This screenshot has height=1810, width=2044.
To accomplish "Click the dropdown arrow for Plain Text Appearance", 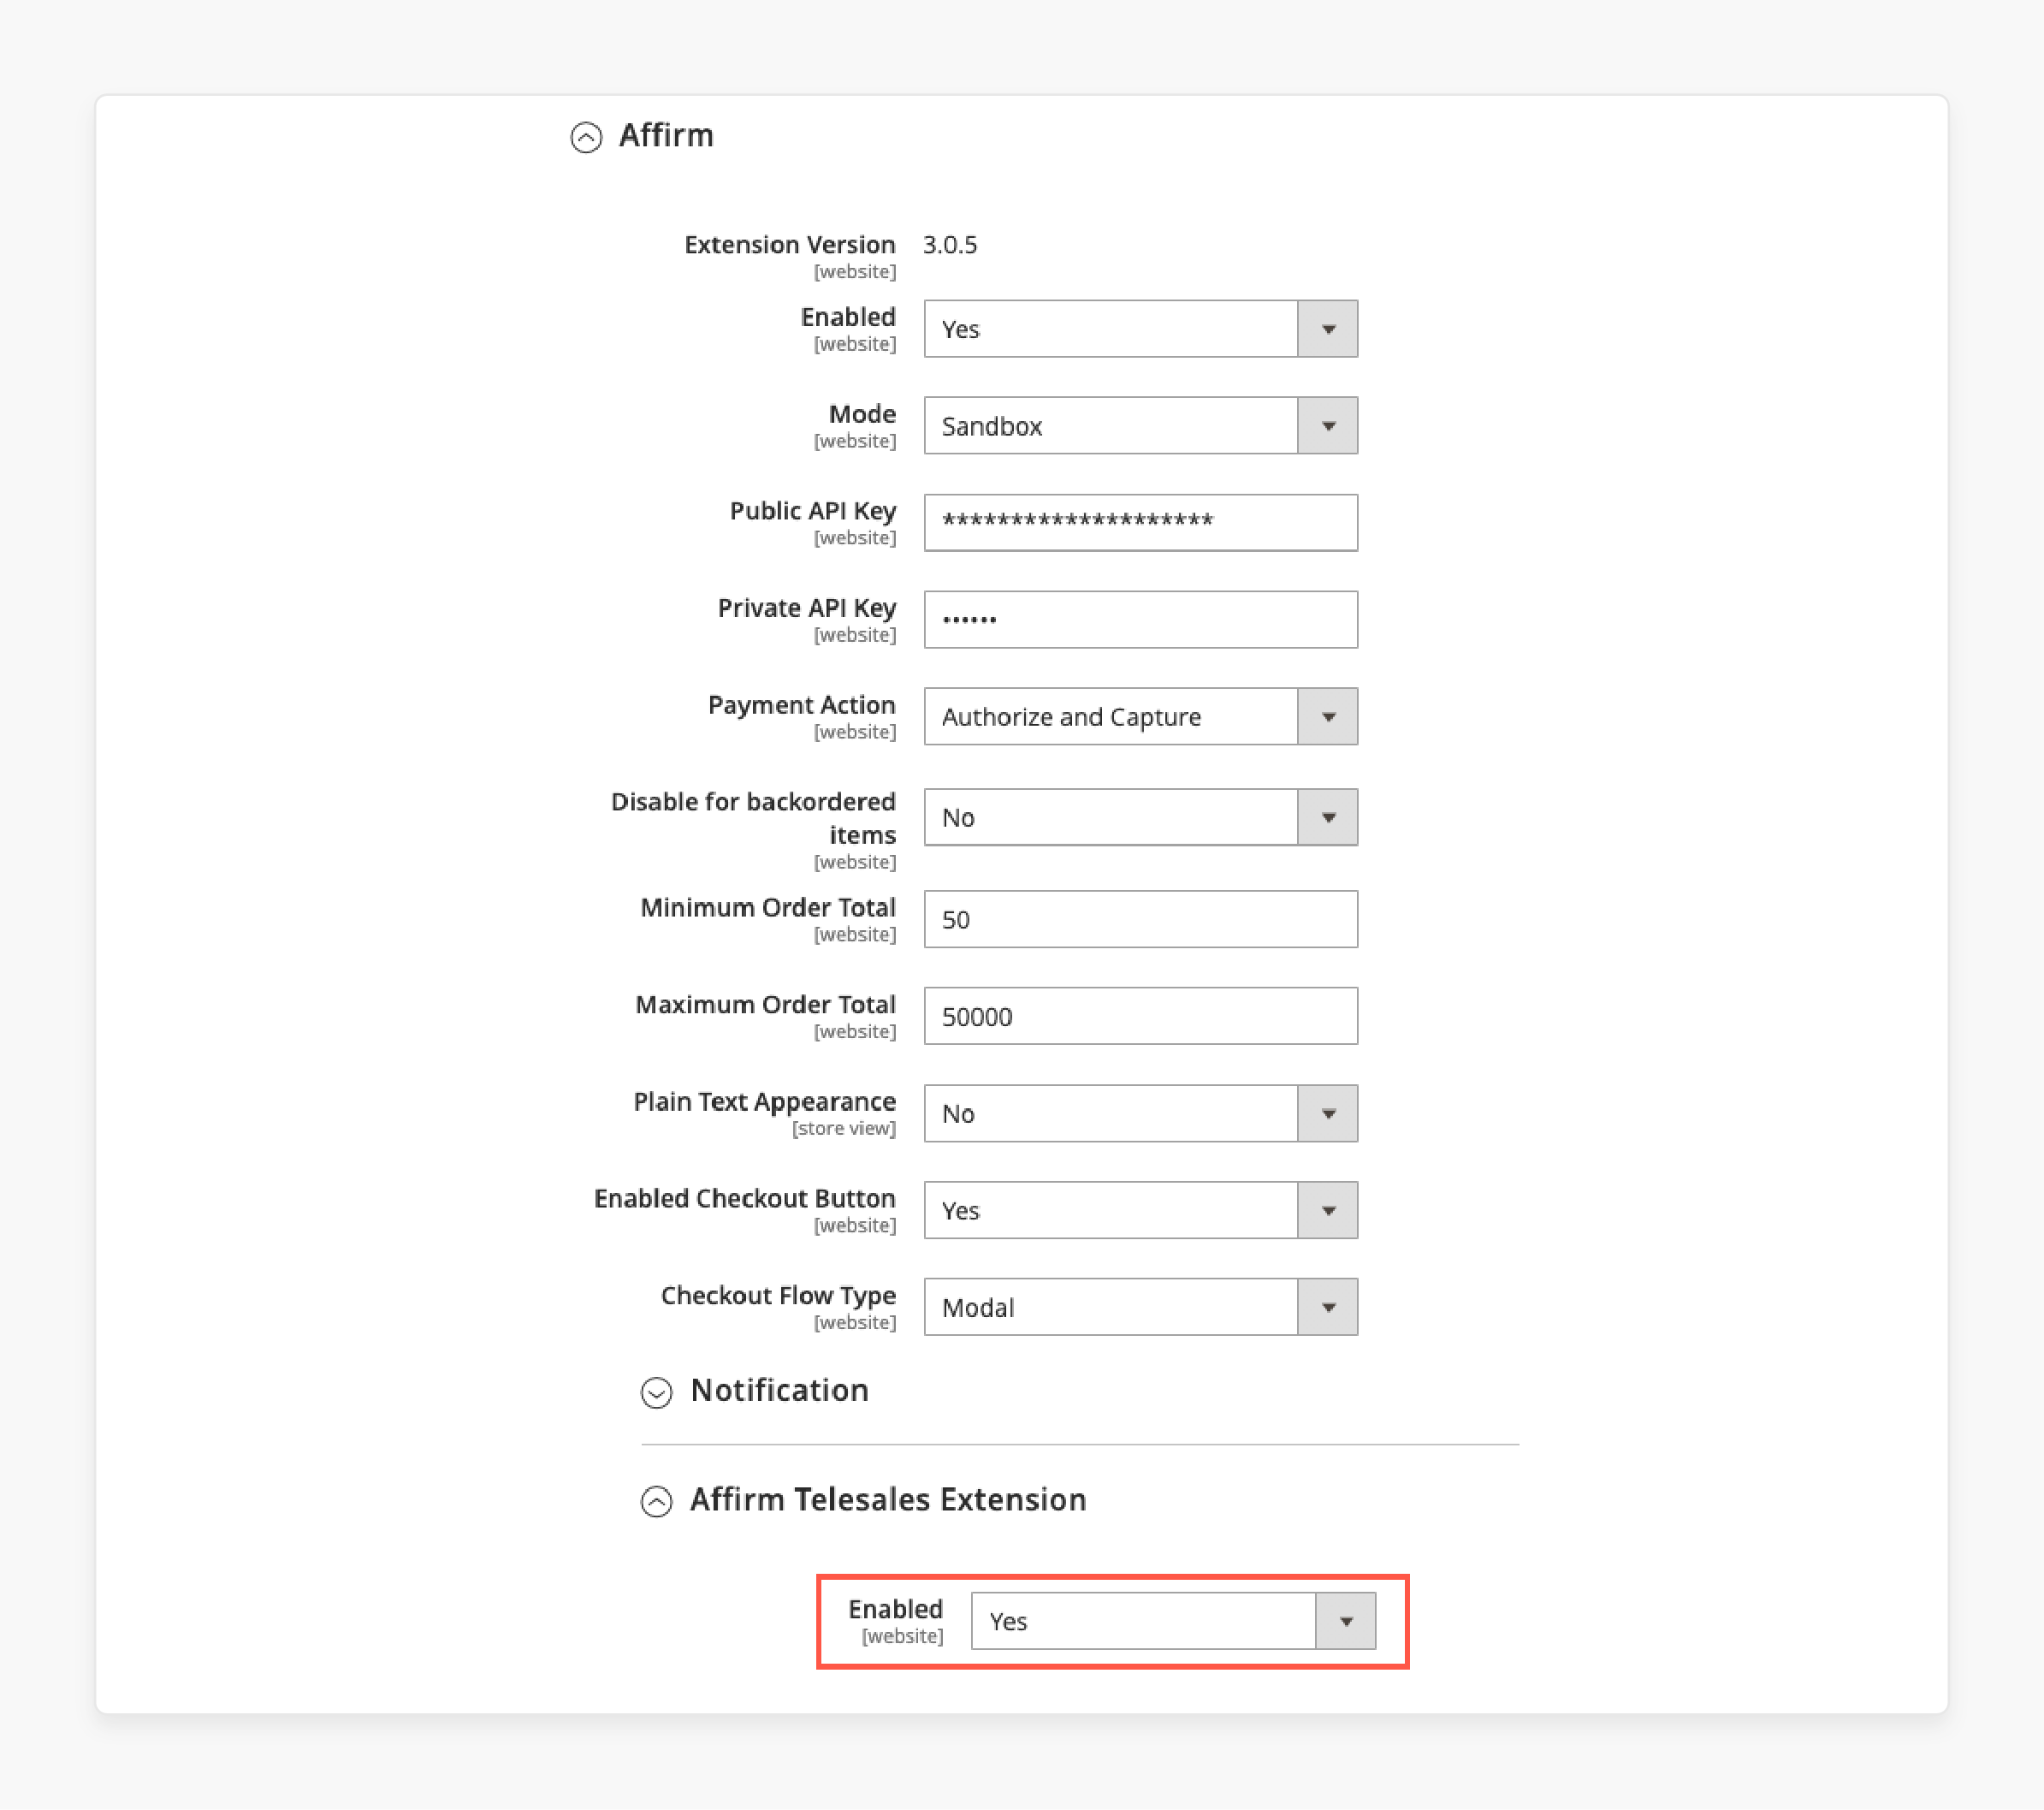I will 1330,1113.
